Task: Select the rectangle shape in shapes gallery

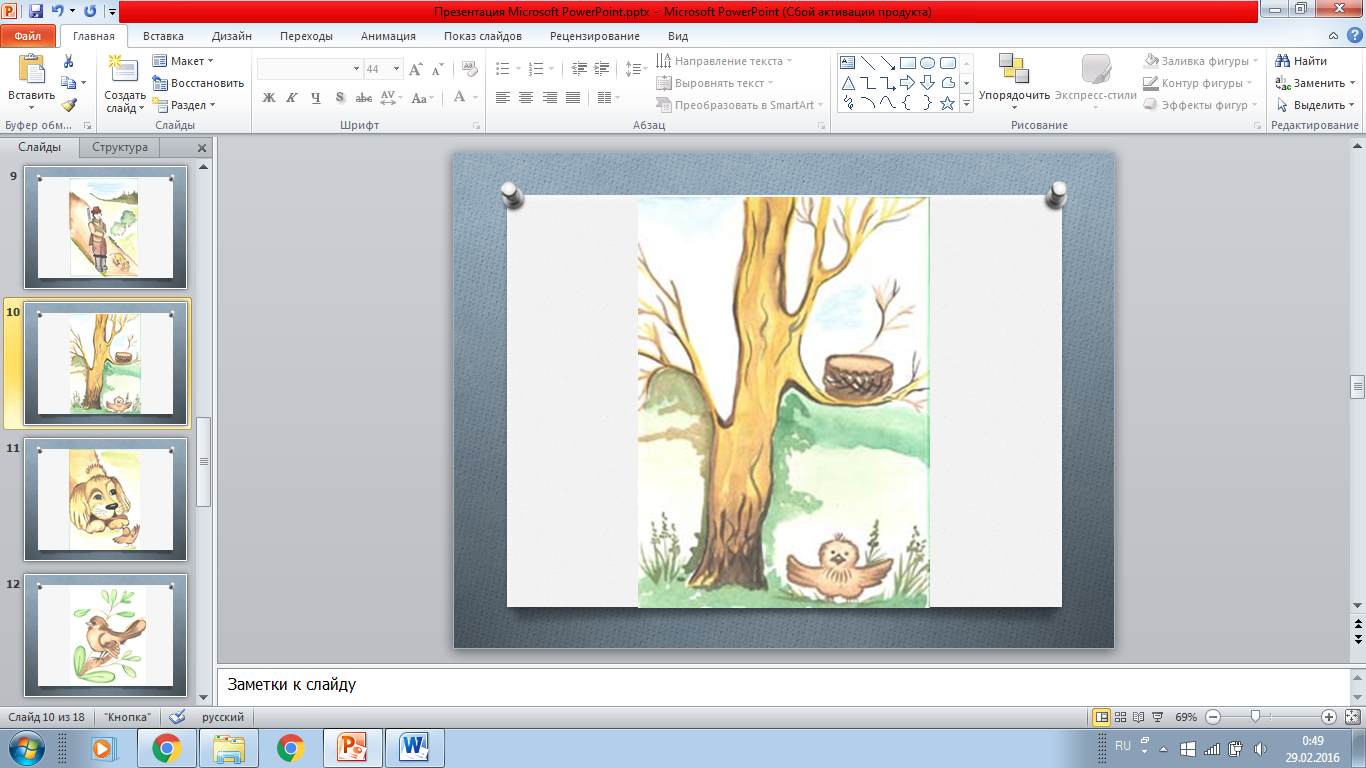Action: [907, 63]
